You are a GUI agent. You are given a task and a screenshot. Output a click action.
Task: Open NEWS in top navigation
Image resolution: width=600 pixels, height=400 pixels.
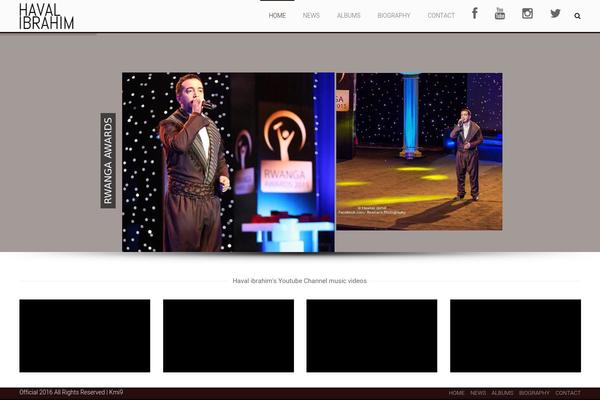(x=311, y=15)
